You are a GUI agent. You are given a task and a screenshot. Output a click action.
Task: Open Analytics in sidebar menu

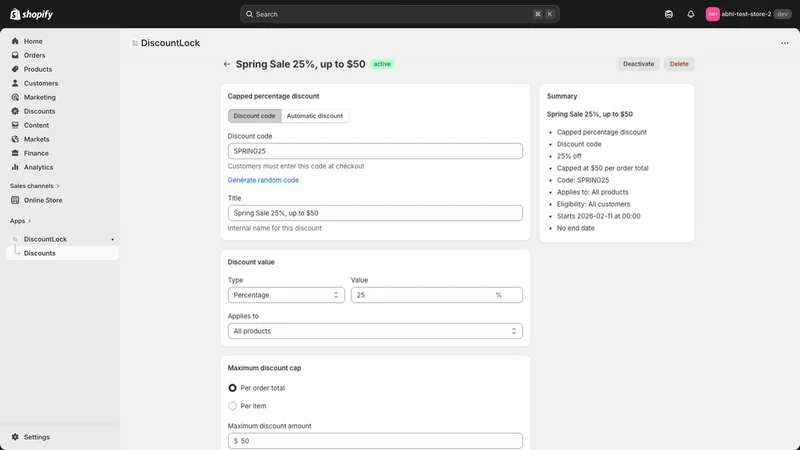(38, 167)
